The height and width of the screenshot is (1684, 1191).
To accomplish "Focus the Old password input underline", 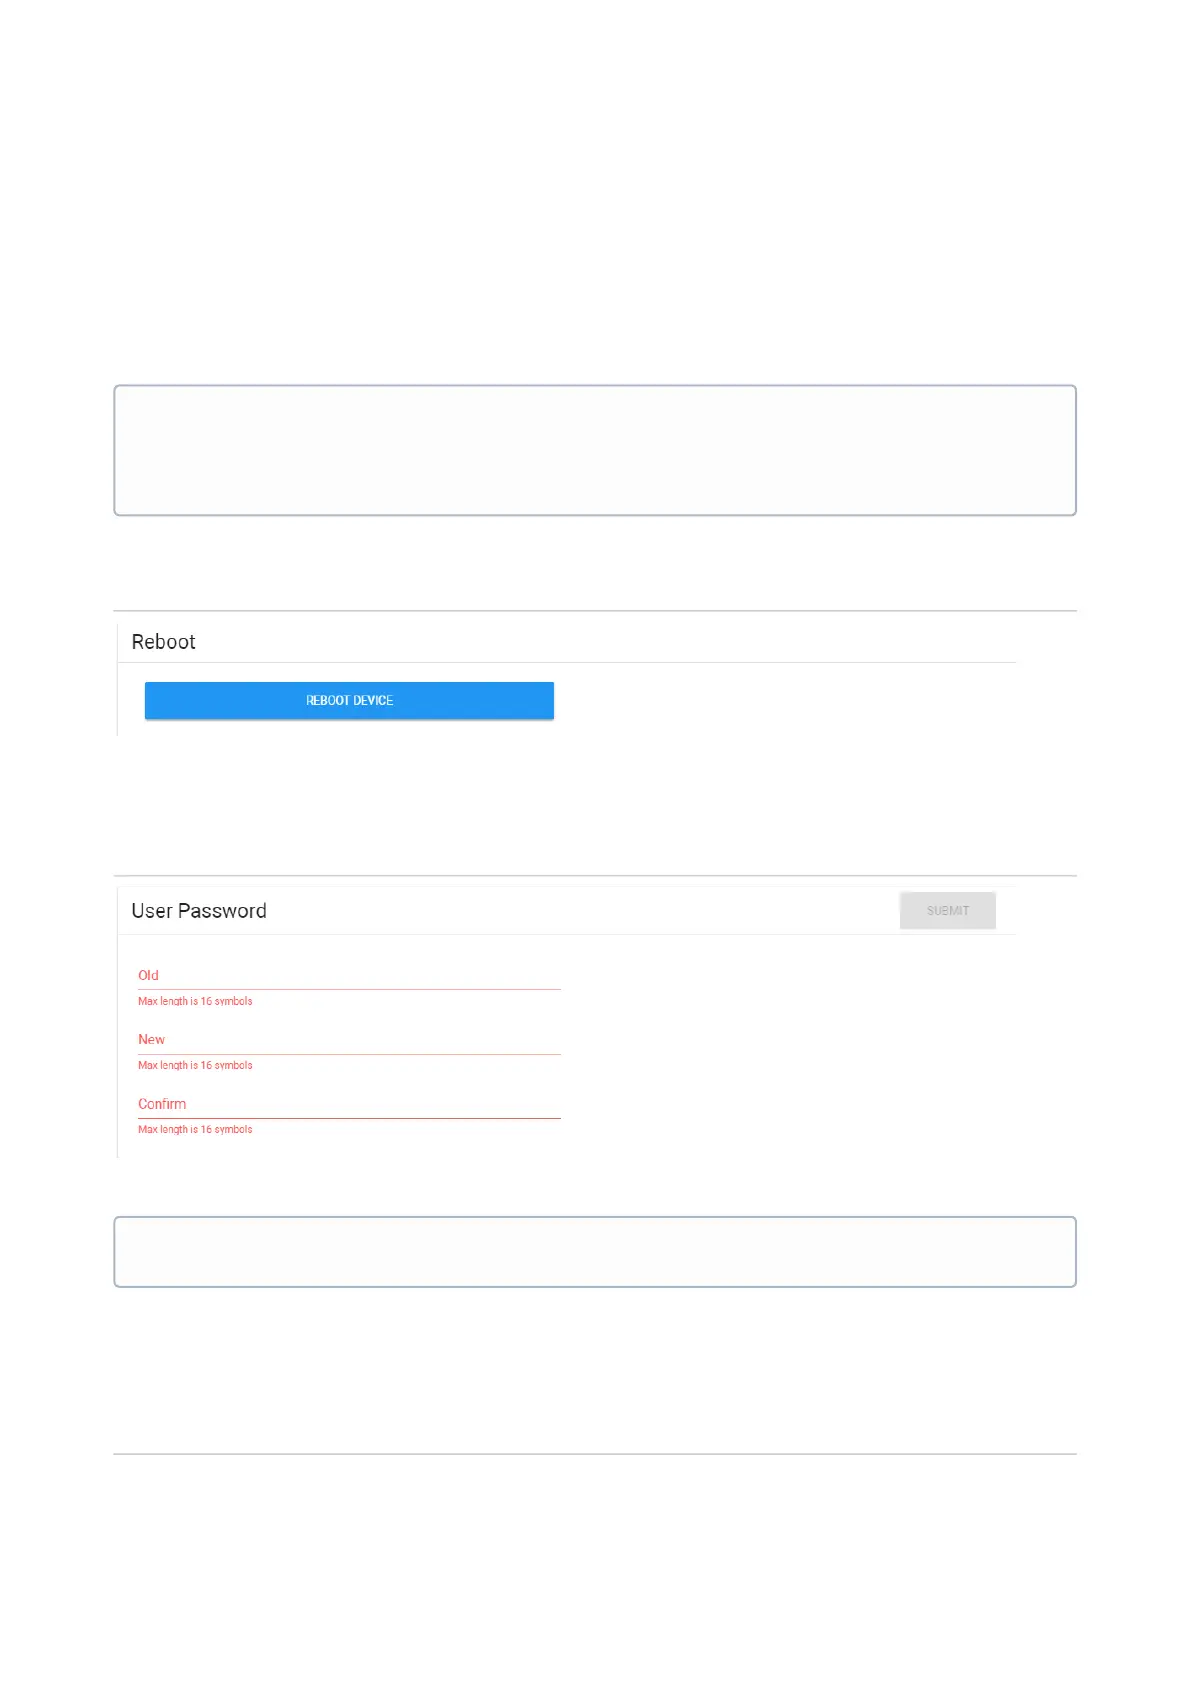I will click(x=349, y=988).
